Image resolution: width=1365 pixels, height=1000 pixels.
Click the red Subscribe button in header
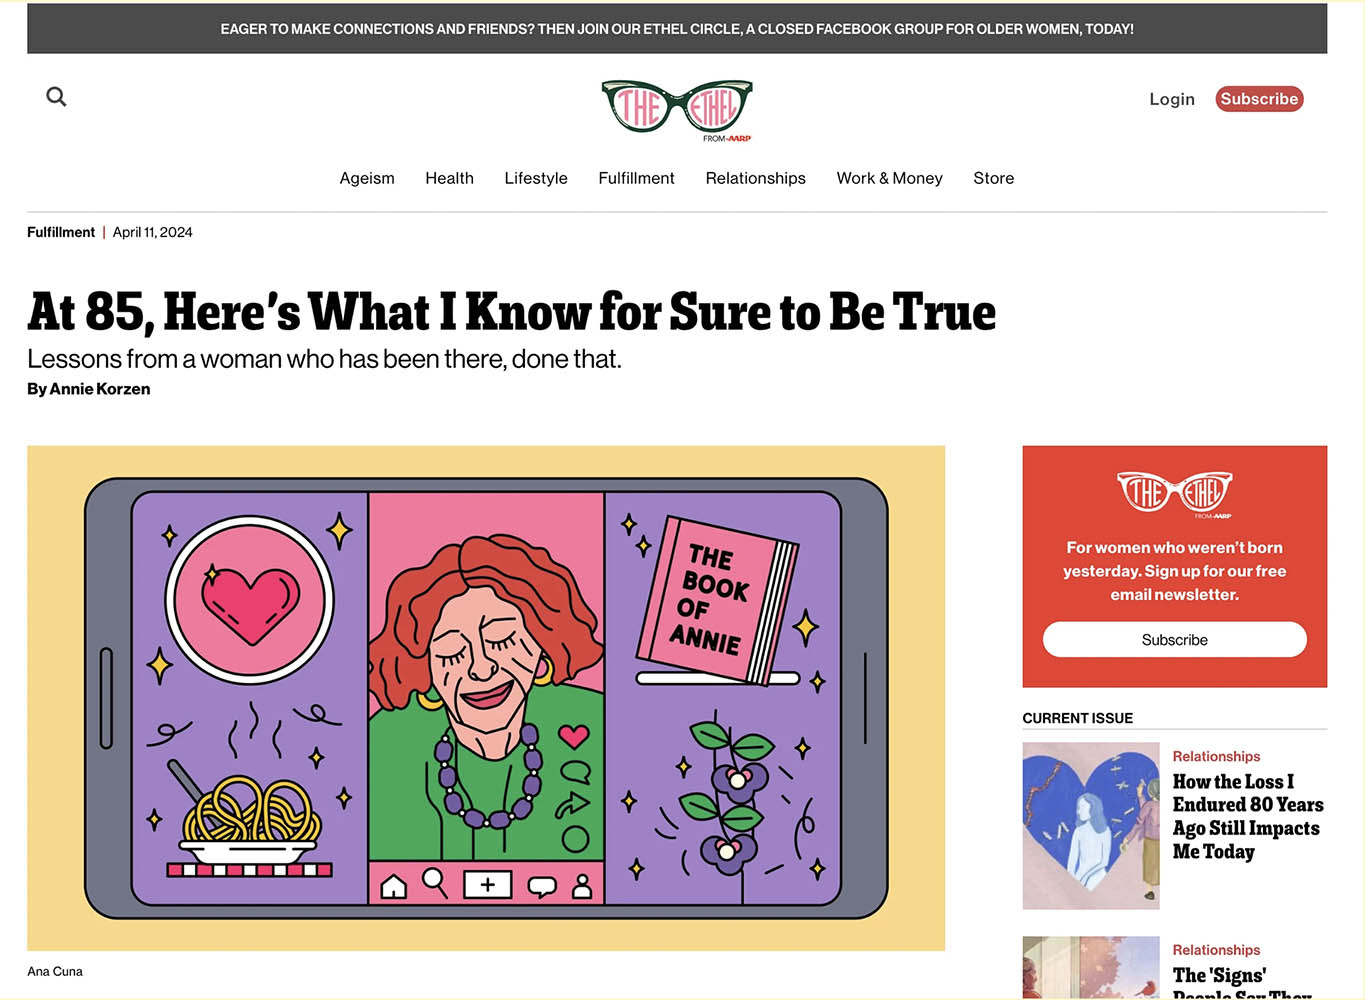(1259, 99)
